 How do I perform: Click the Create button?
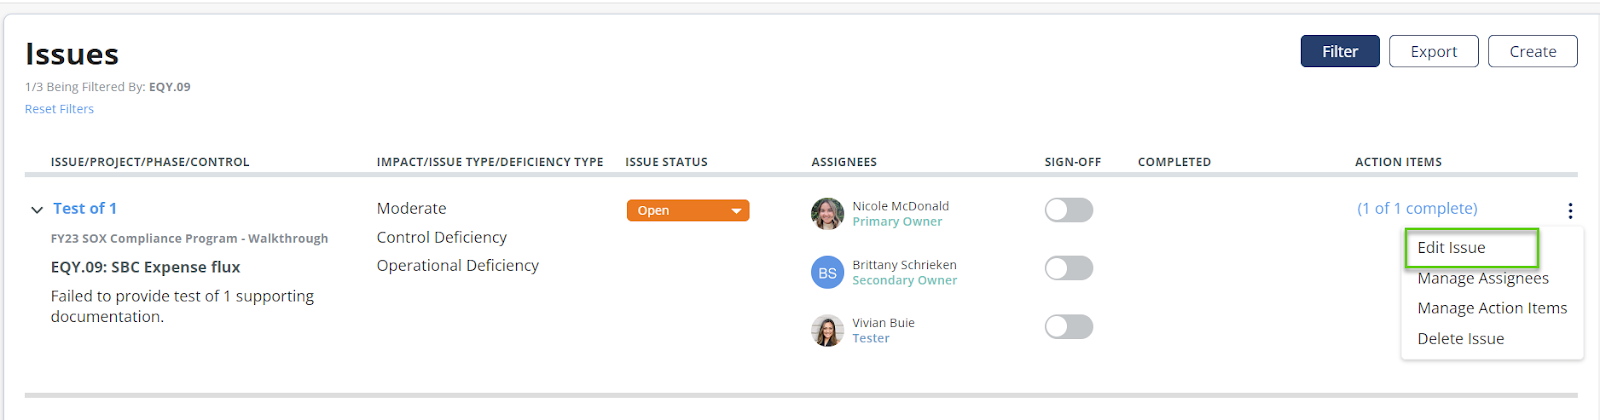pos(1532,51)
